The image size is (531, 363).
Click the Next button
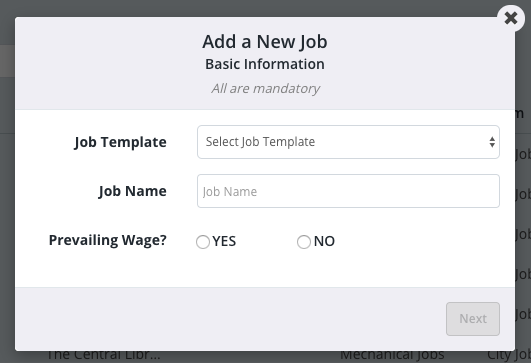click(473, 319)
